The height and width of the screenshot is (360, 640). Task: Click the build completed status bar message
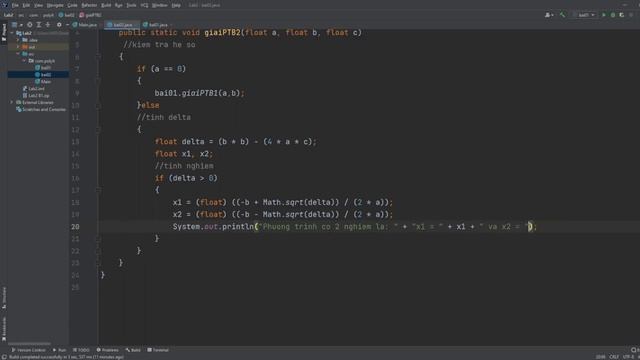(67, 357)
